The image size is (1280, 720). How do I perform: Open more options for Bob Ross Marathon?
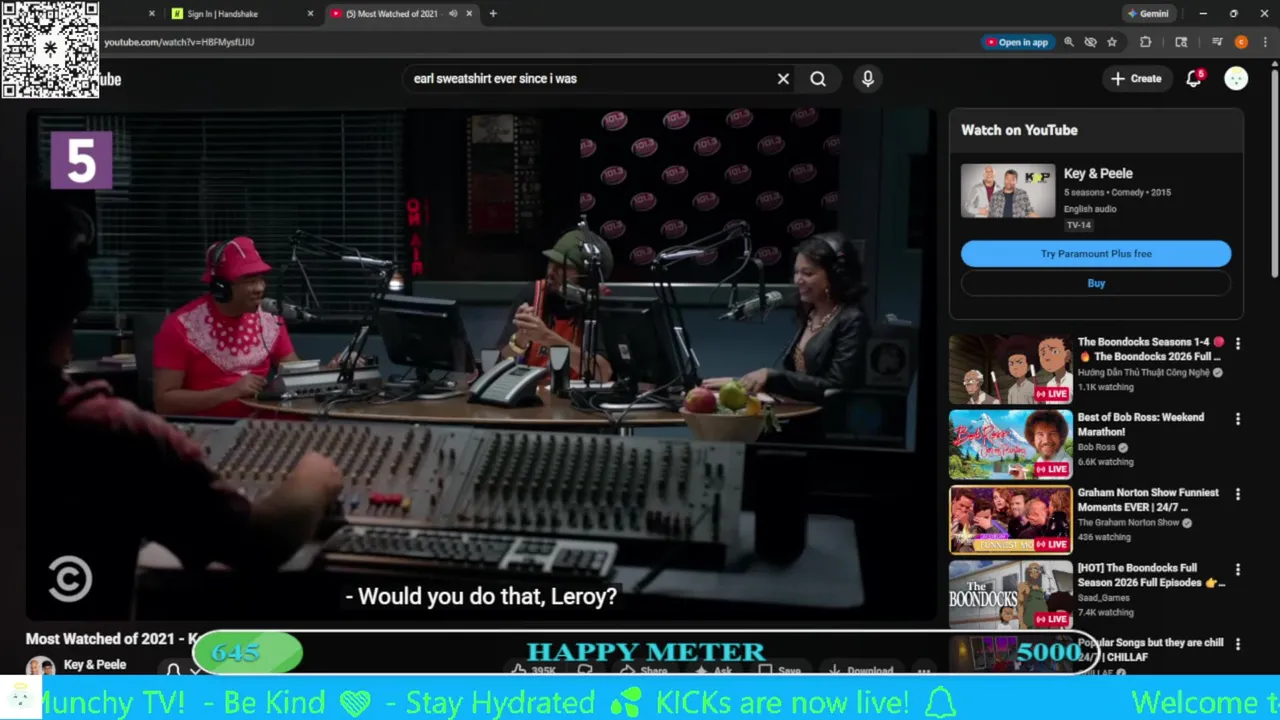click(1238, 419)
